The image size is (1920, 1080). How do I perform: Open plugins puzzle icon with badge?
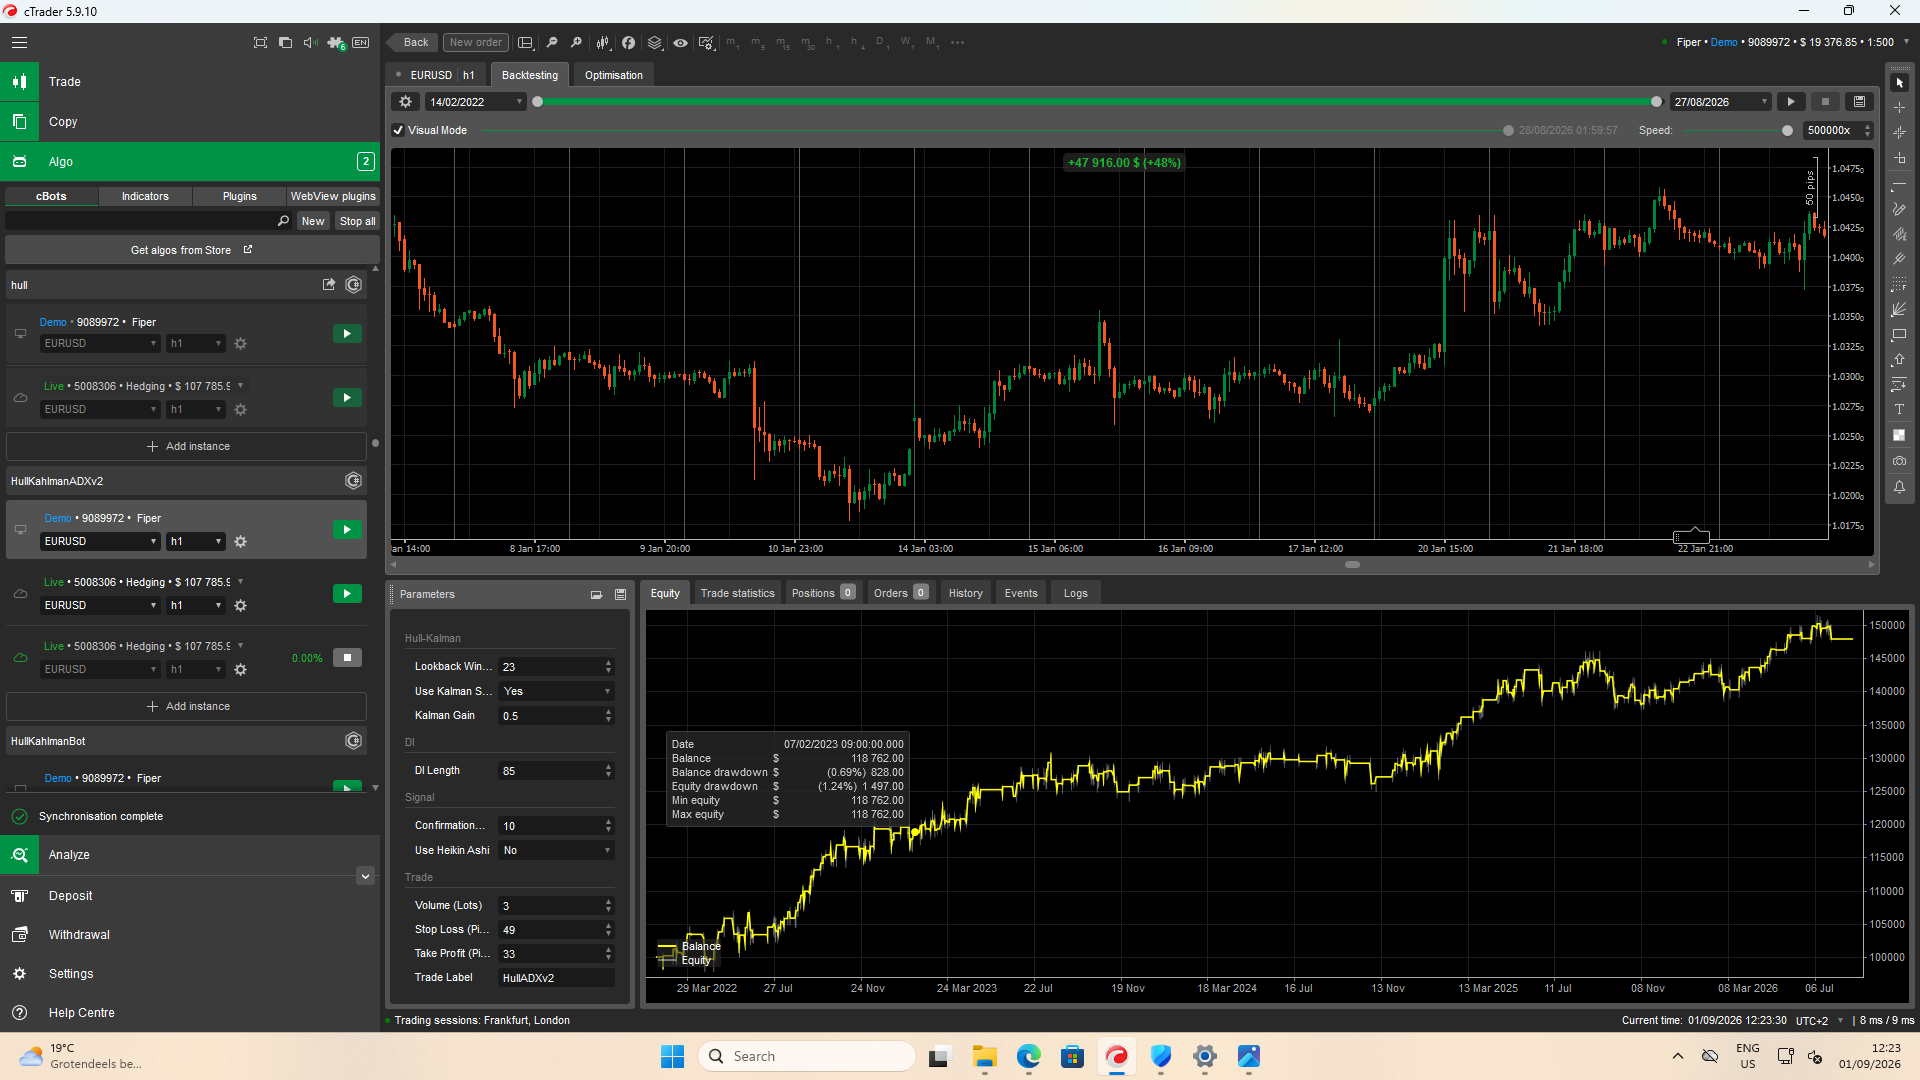[336, 42]
